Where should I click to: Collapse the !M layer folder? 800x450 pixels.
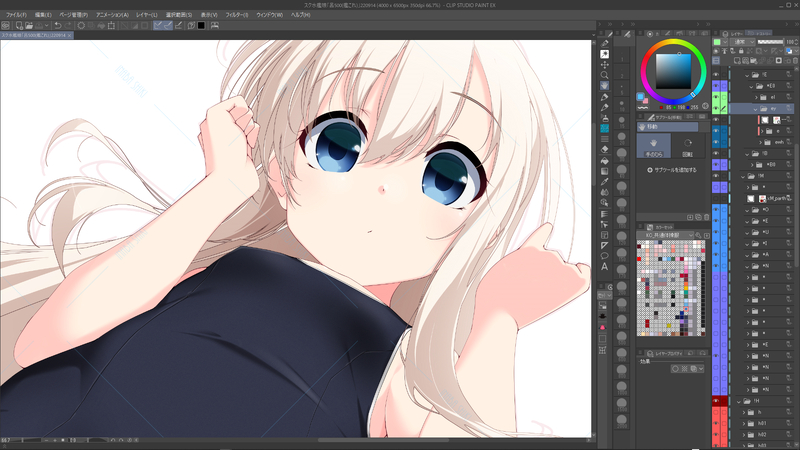743,176
